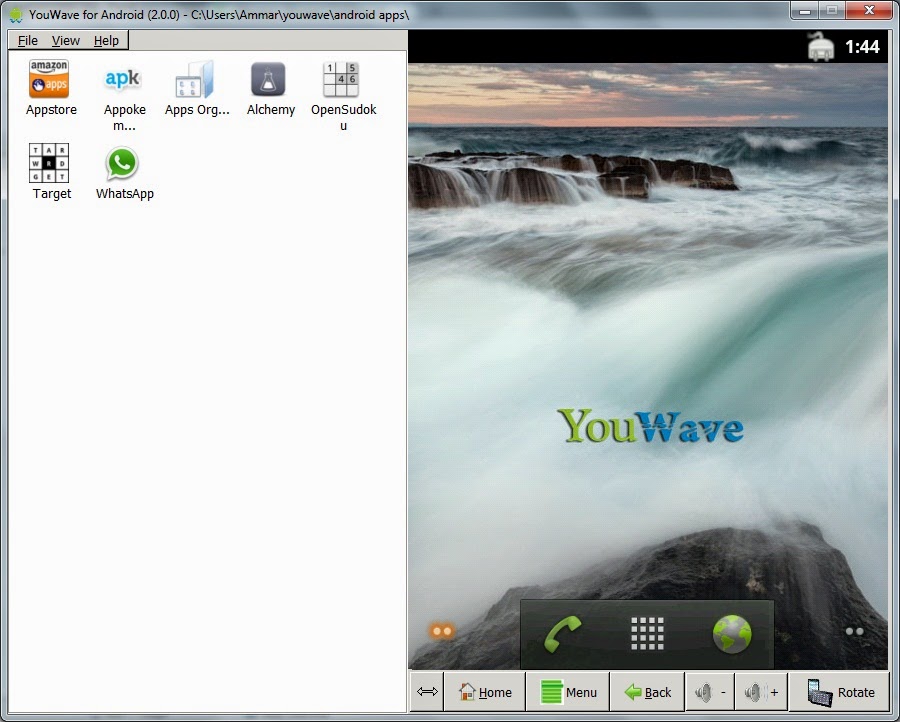Open the Help menu
This screenshot has width=900, height=722.
tap(106, 41)
